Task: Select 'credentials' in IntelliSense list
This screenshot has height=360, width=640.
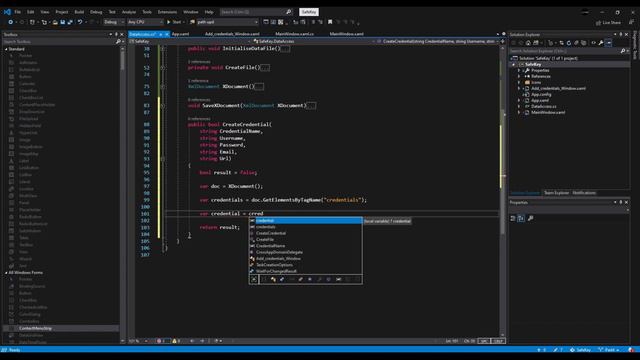Action: 305,227
